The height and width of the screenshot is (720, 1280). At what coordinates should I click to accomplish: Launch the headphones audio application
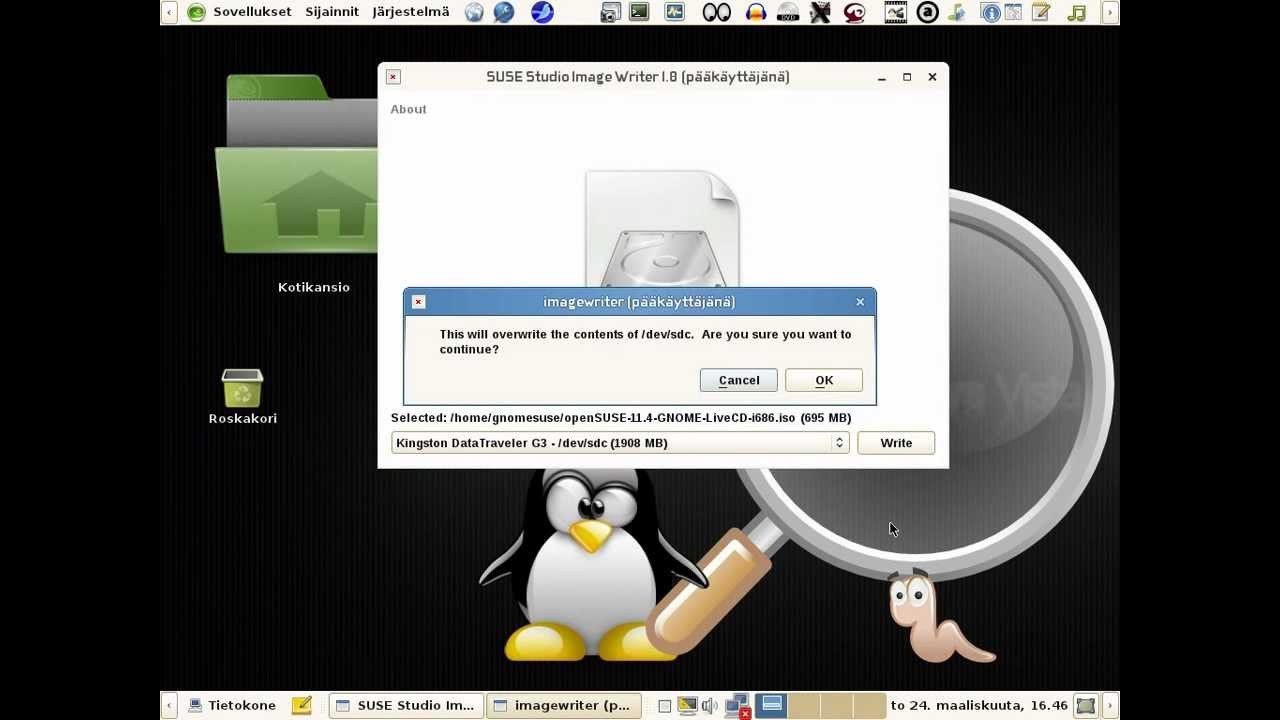[x=756, y=12]
